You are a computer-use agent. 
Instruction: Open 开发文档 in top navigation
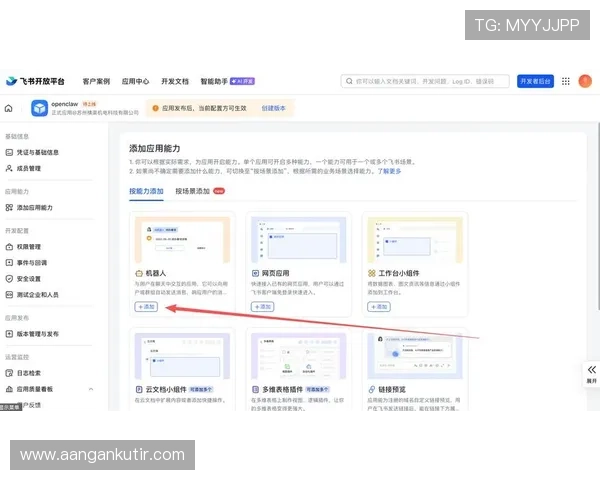click(175, 81)
